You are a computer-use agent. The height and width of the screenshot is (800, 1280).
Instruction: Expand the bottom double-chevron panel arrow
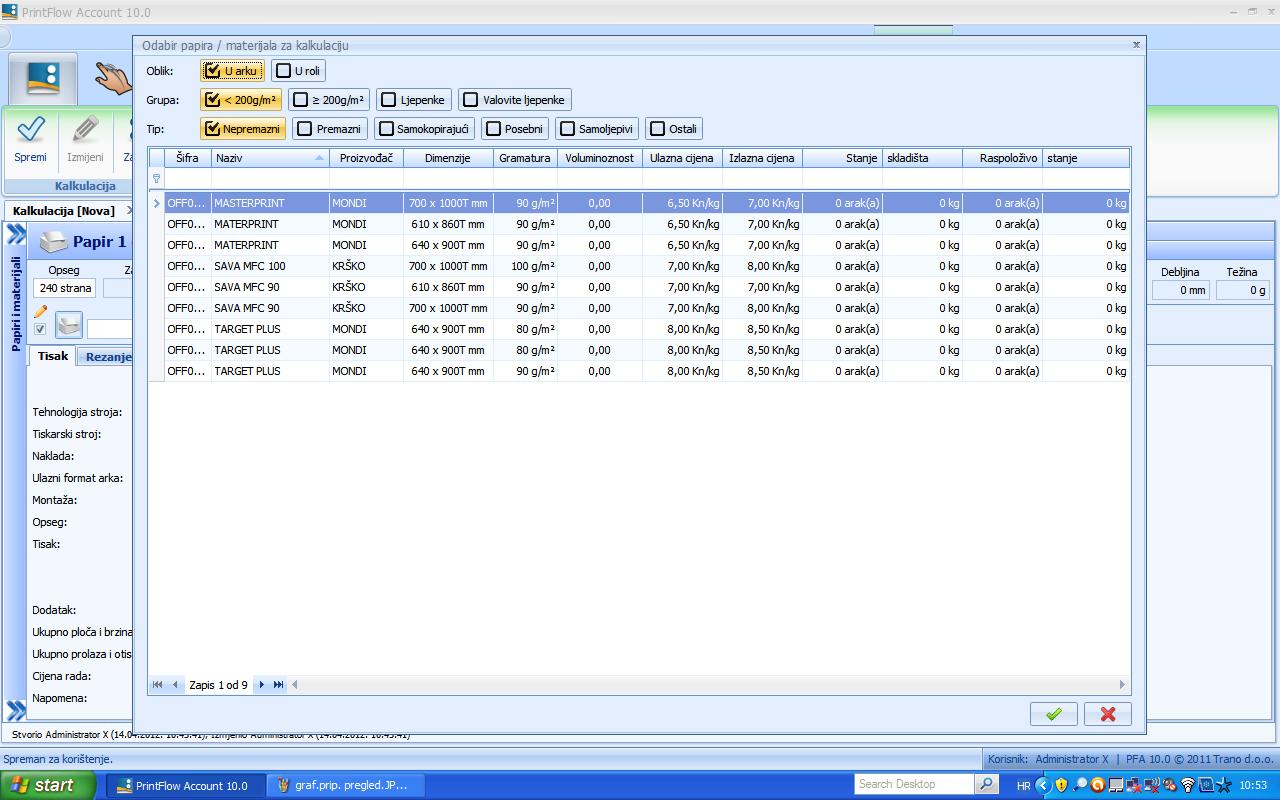coord(16,711)
